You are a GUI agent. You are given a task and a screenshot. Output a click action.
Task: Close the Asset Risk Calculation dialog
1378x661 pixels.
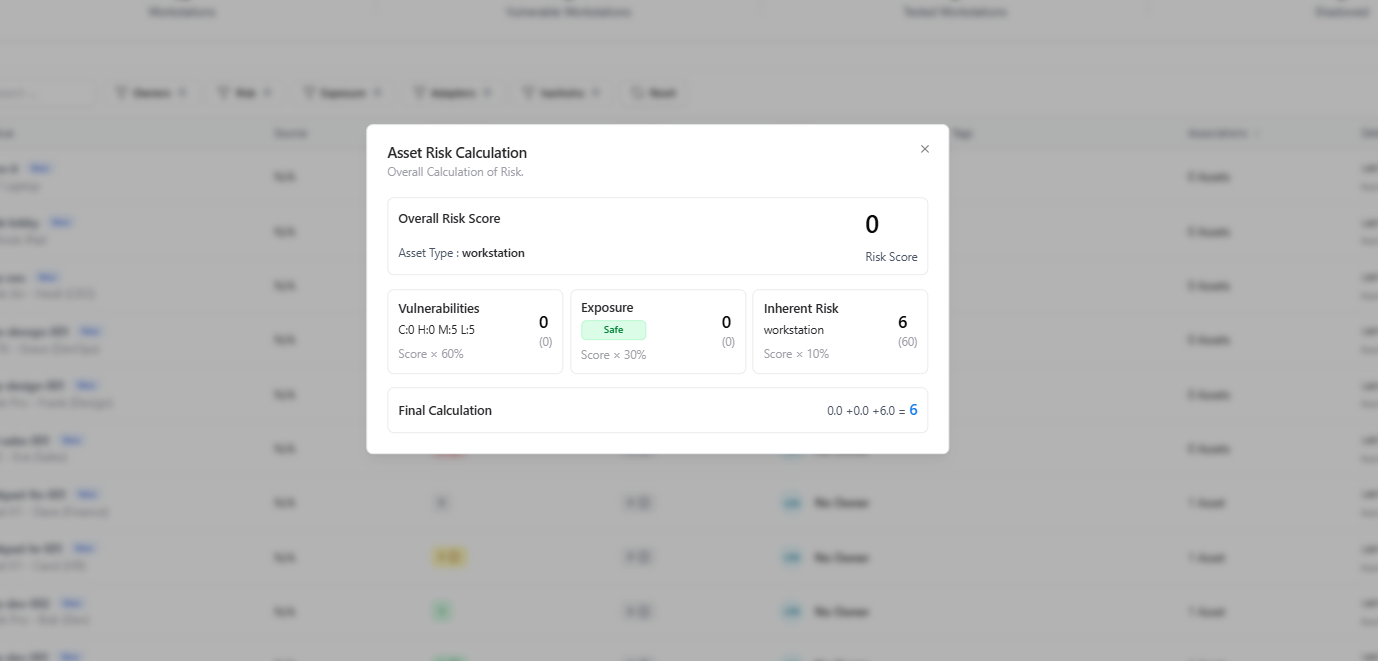coord(924,149)
